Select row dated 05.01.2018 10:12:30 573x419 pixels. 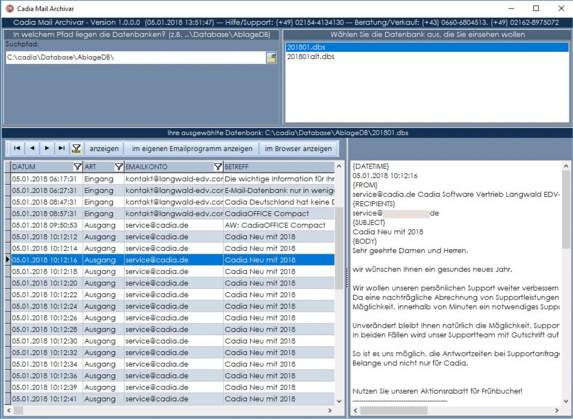[172, 341]
